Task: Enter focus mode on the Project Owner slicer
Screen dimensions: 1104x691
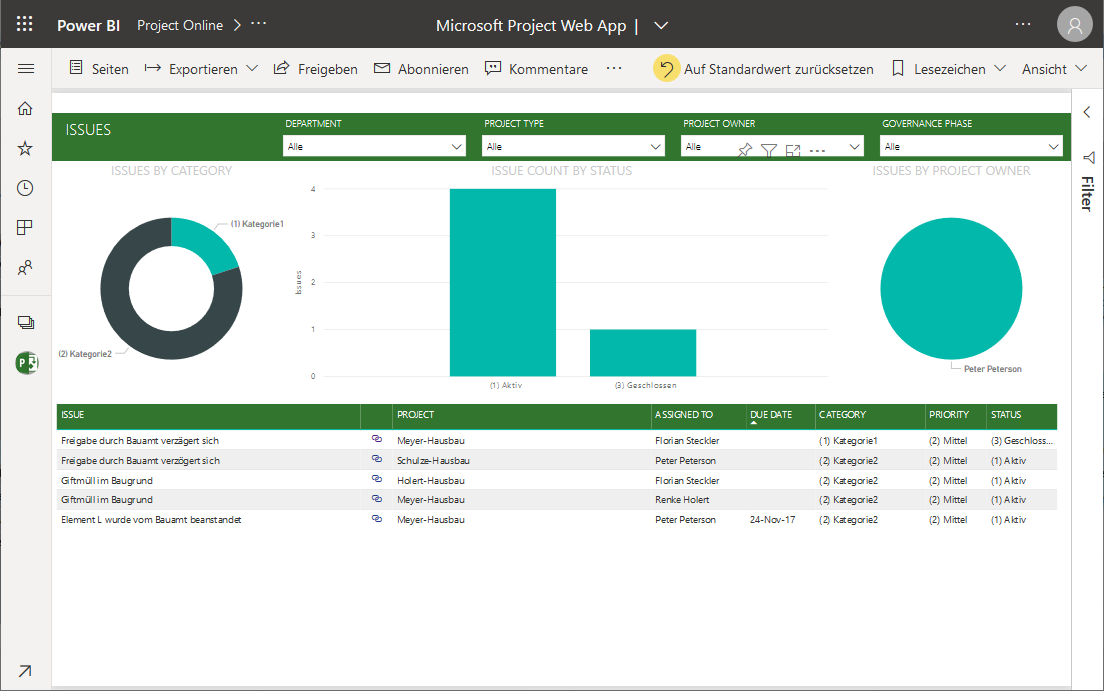Action: pyautogui.click(x=793, y=150)
